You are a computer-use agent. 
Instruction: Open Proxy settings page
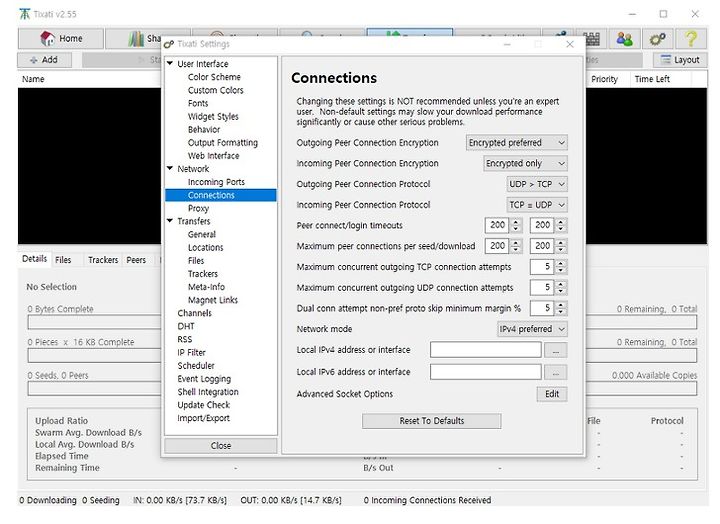(x=198, y=208)
